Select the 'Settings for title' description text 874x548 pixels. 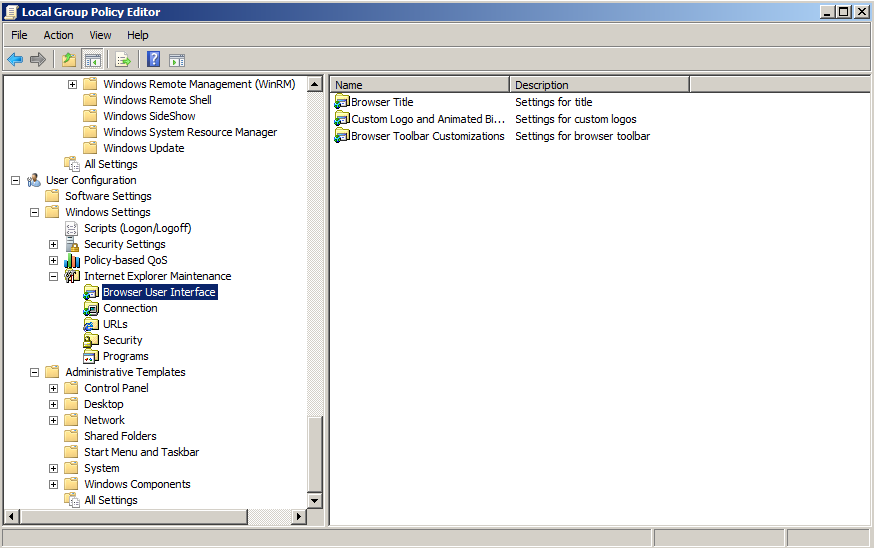click(553, 102)
